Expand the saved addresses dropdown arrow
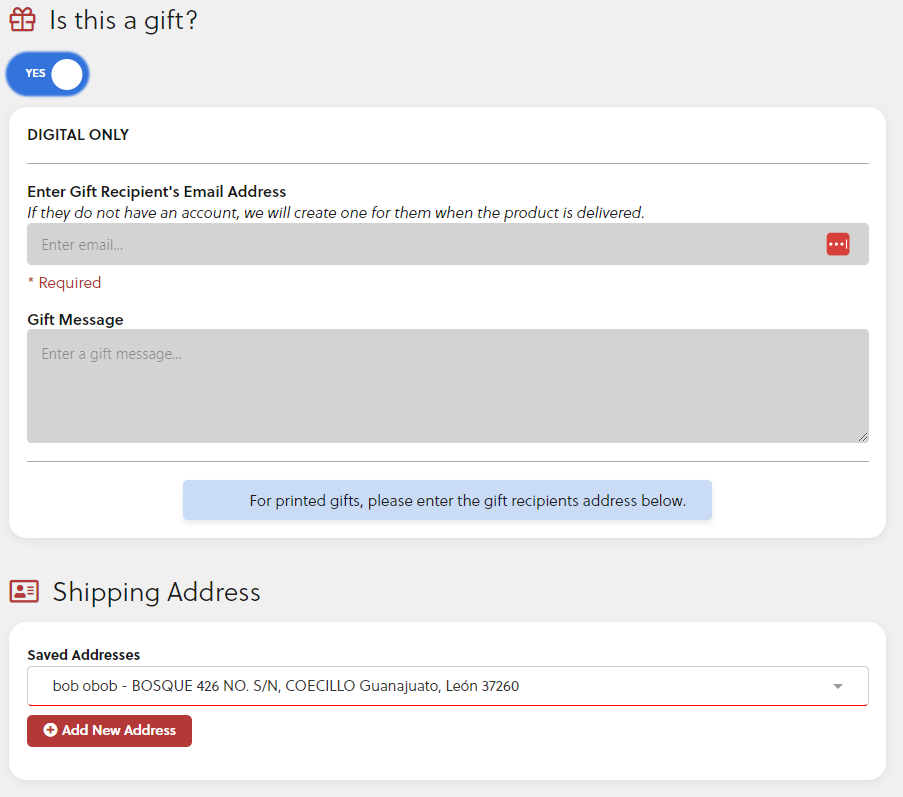This screenshot has width=903, height=797. click(838, 686)
